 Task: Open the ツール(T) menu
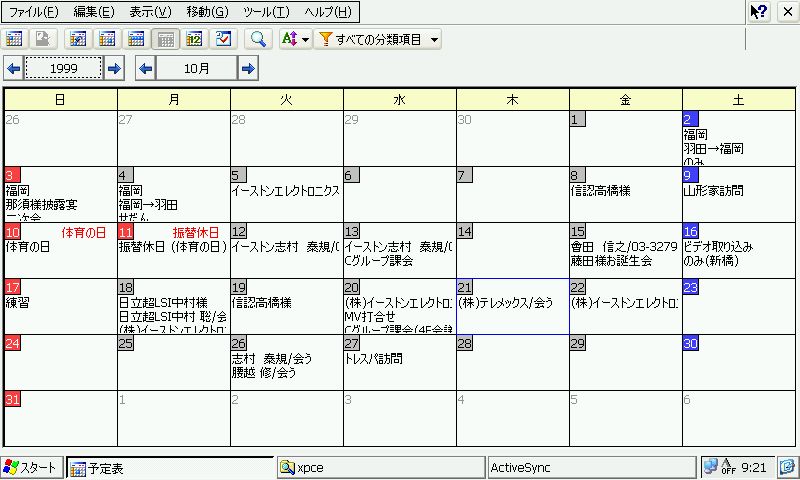click(x=266, y=12)
